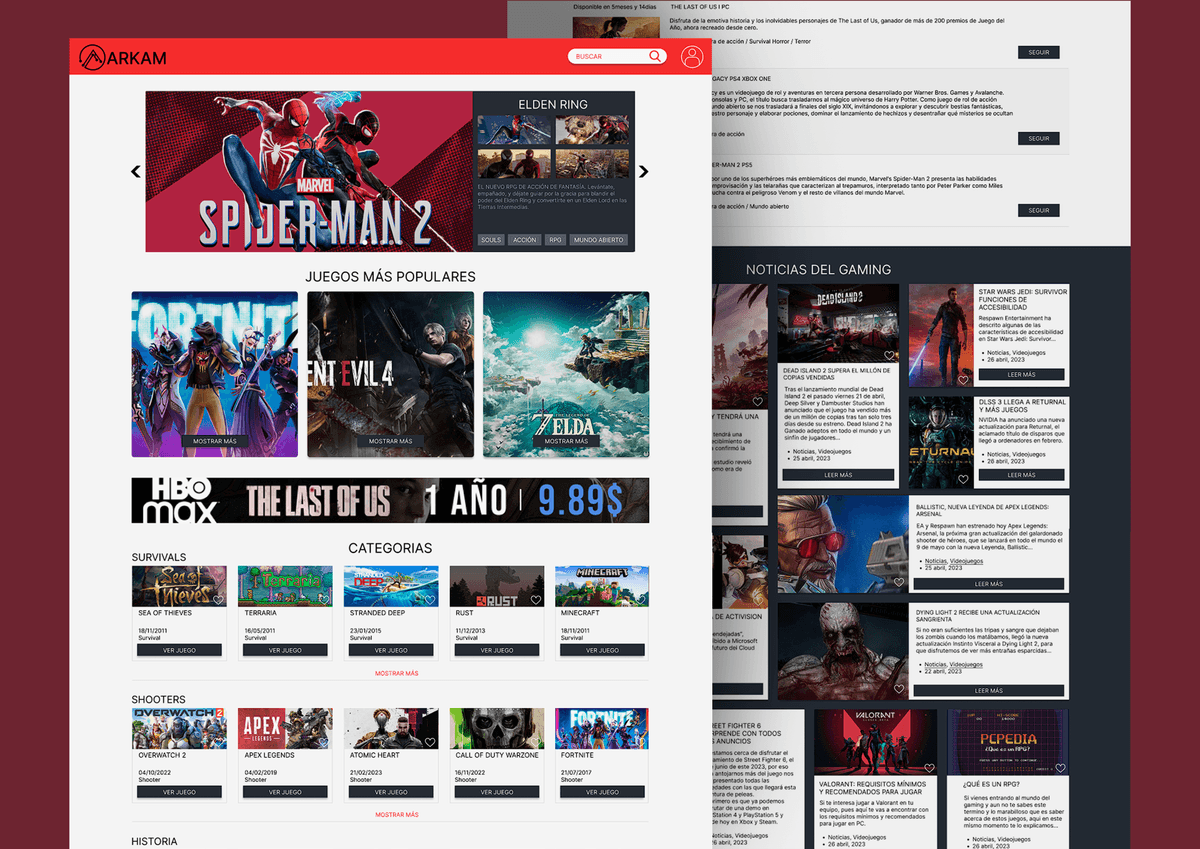Click the right carousel arrow
The width and height of the screenshot is (1200, 849).
pos(644,171)
